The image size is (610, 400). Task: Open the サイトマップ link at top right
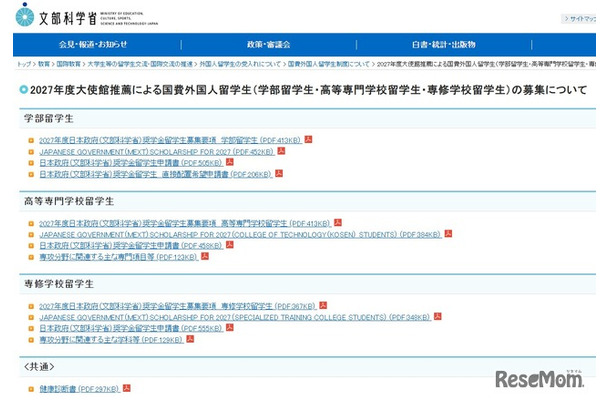click(580, 18)
